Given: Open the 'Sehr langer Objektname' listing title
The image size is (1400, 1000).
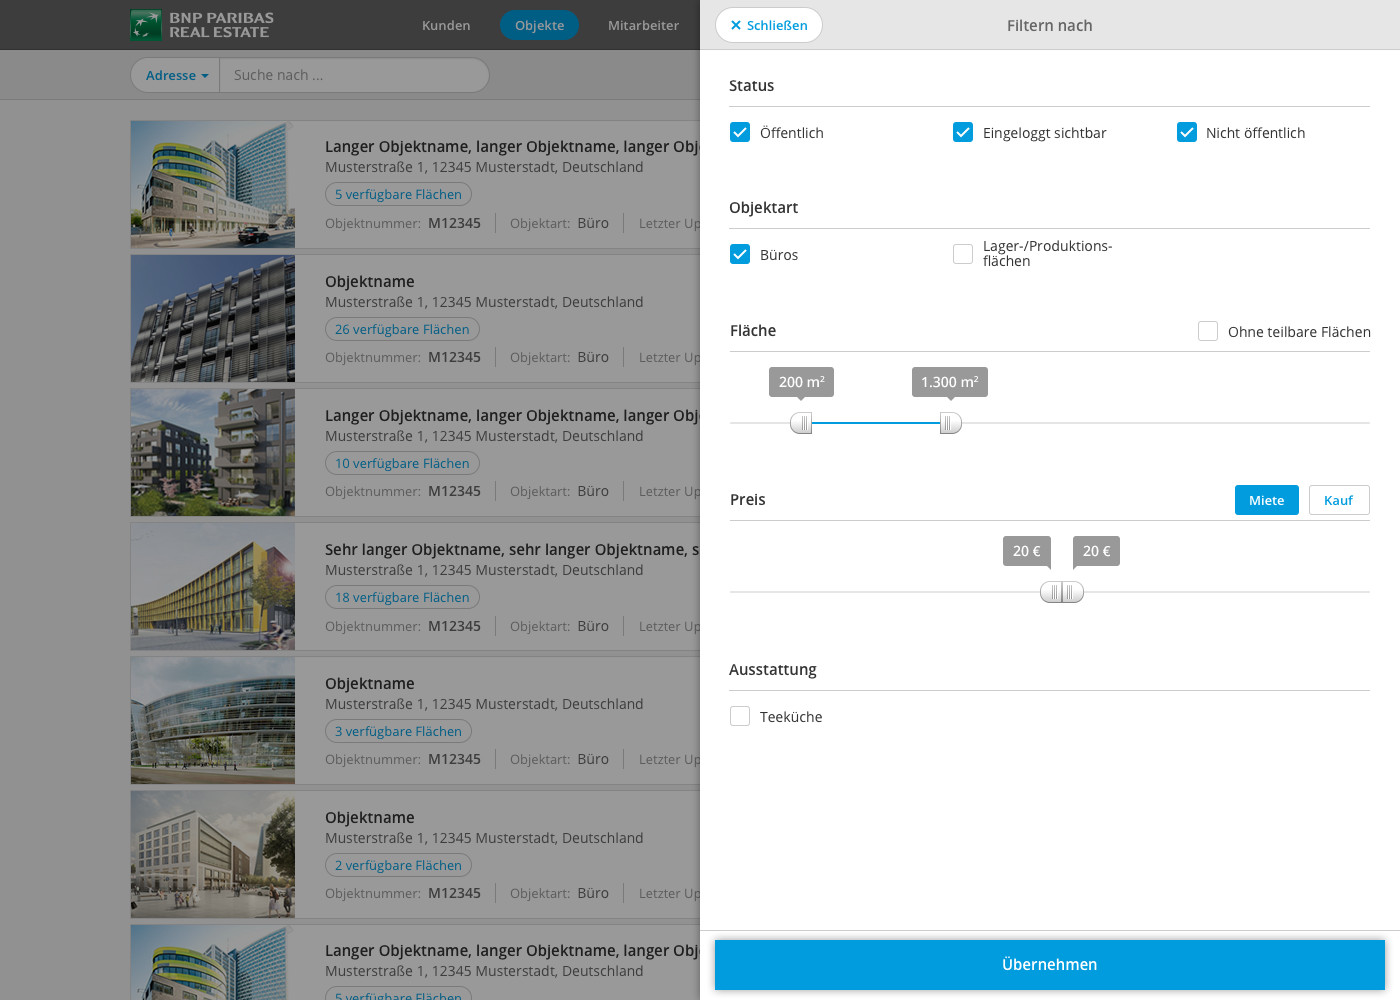Looking at the screenshot, I should 512,549.
